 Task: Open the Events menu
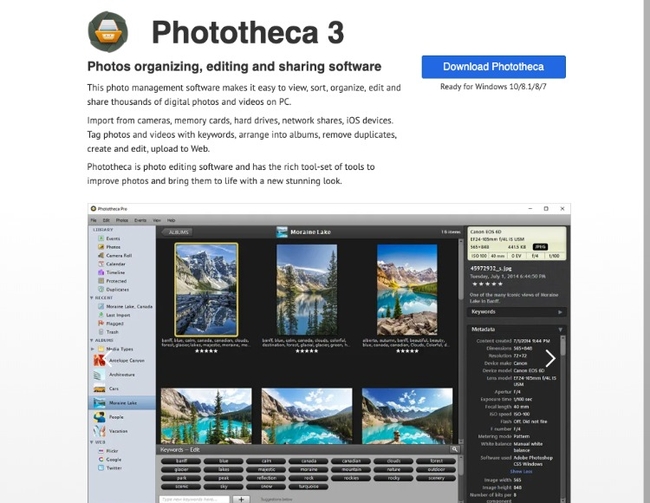coord(140,220)
